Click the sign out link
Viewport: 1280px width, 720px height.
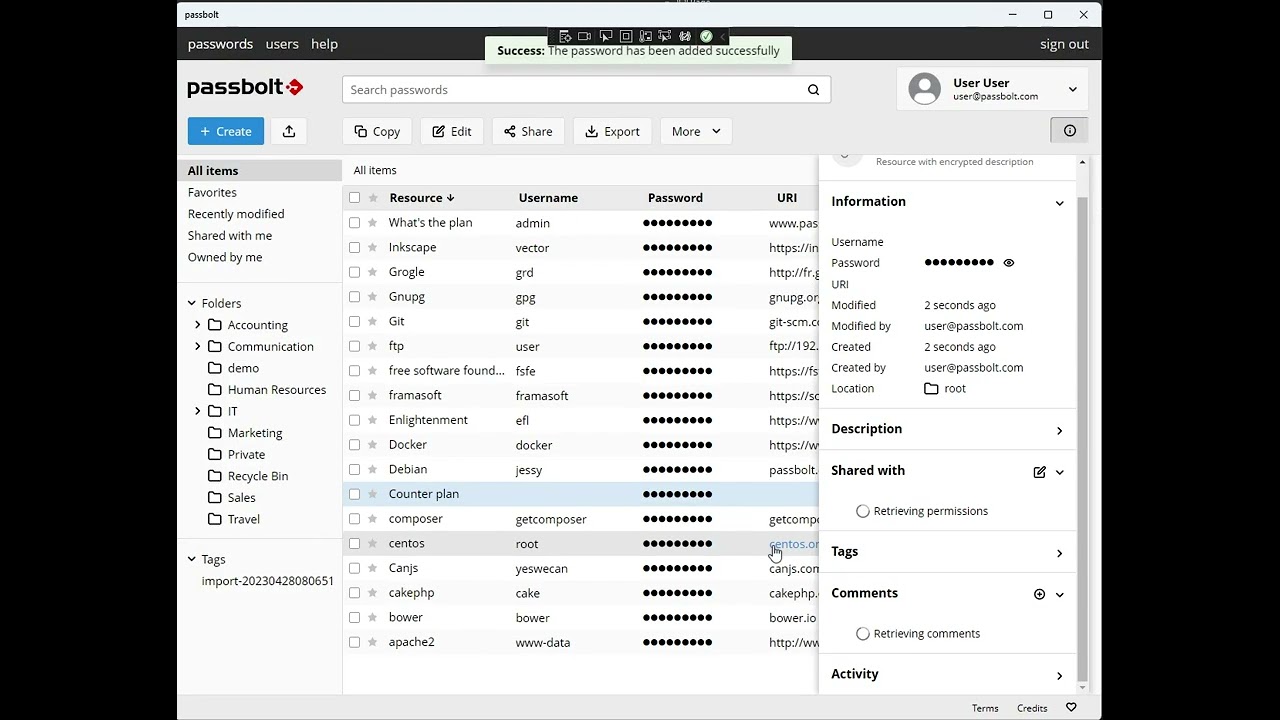click(1064, 44)
